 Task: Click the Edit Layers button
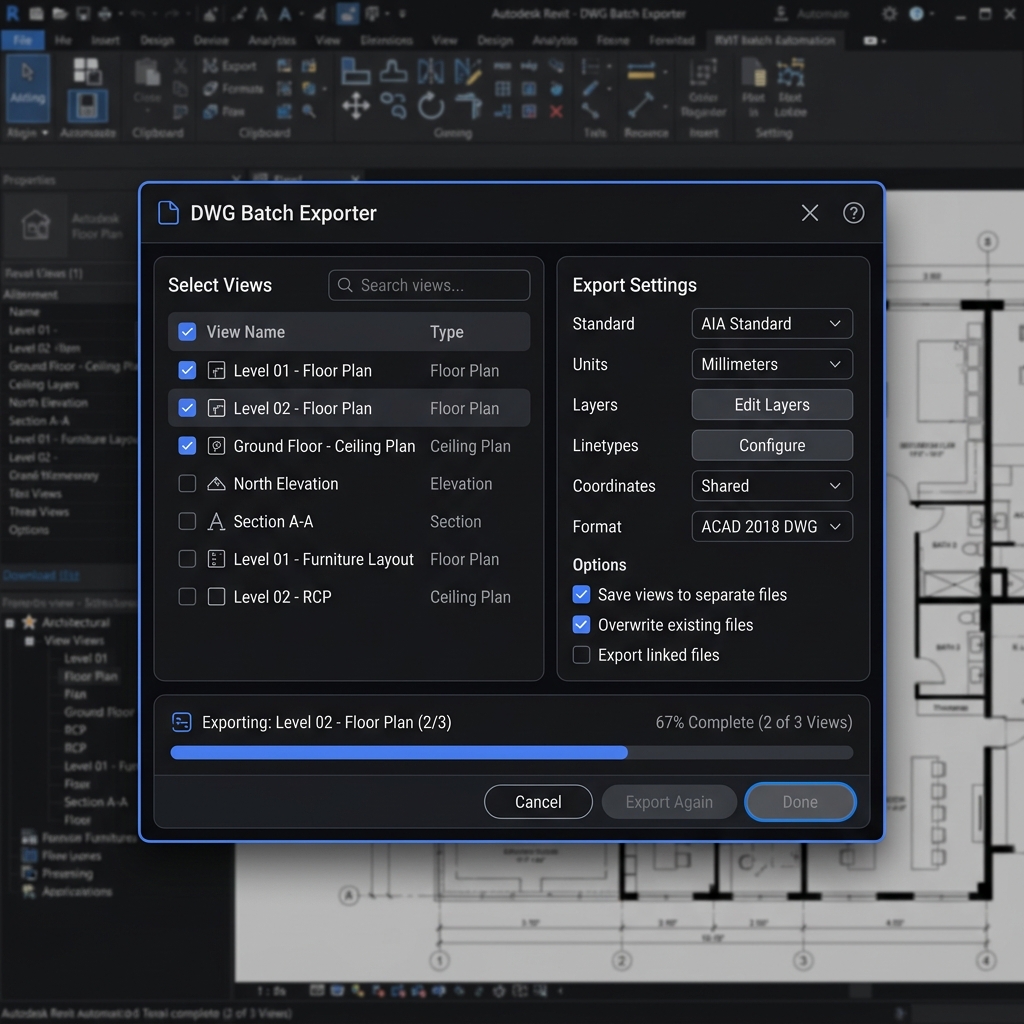(x=772, y=405)
